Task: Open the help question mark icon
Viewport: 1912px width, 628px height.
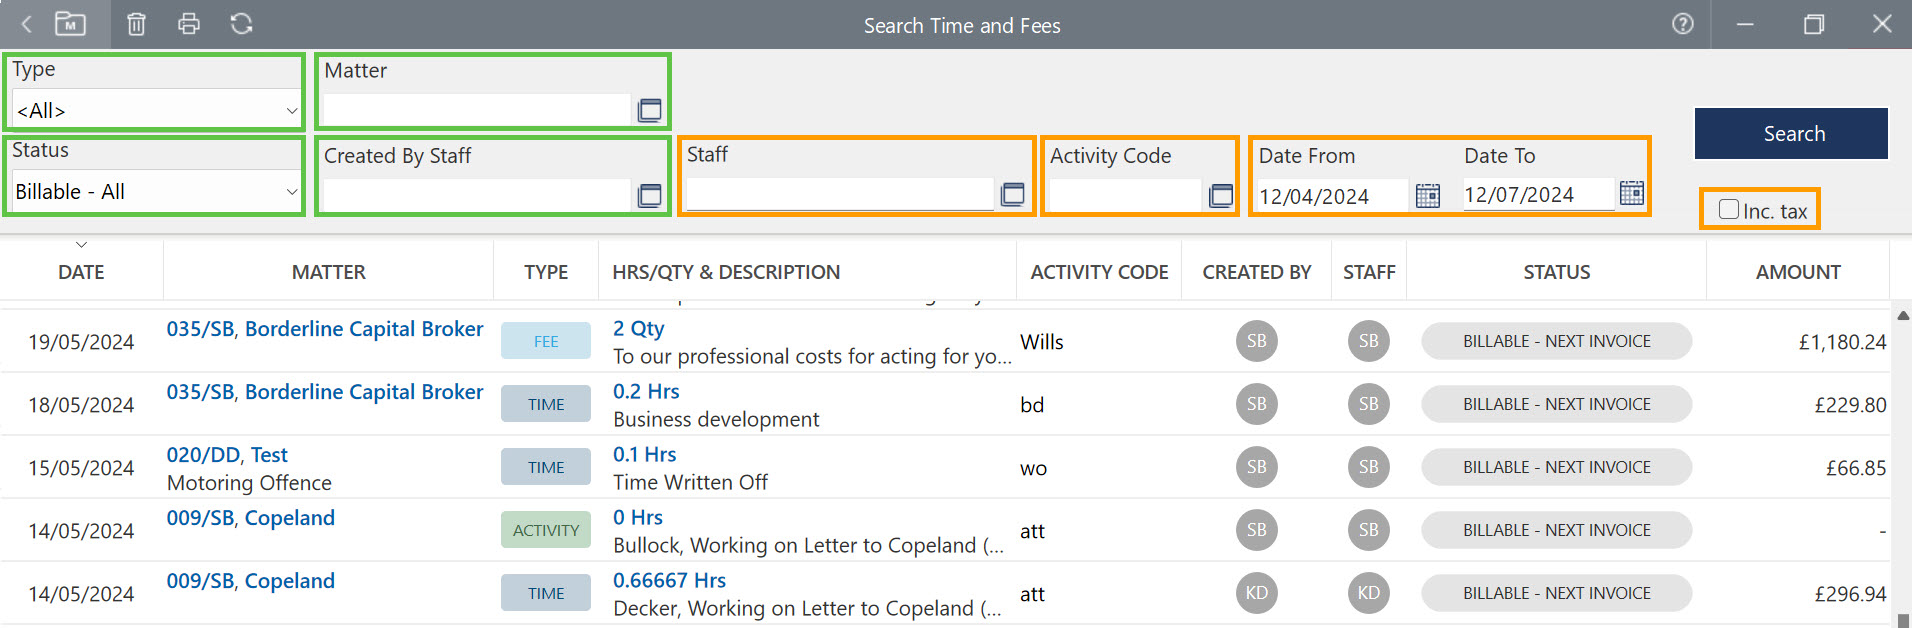Action: pyautogui.click(x=1683, y=24)
